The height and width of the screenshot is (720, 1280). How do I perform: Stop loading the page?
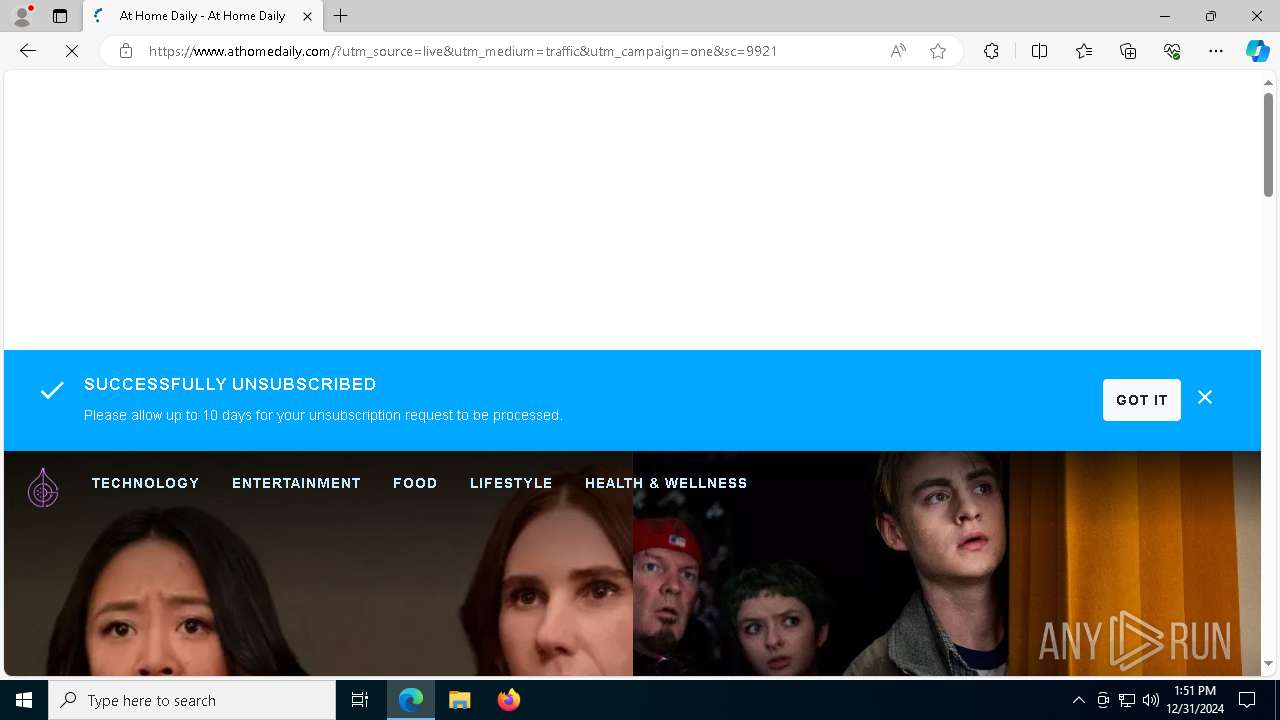click(72, 51)
